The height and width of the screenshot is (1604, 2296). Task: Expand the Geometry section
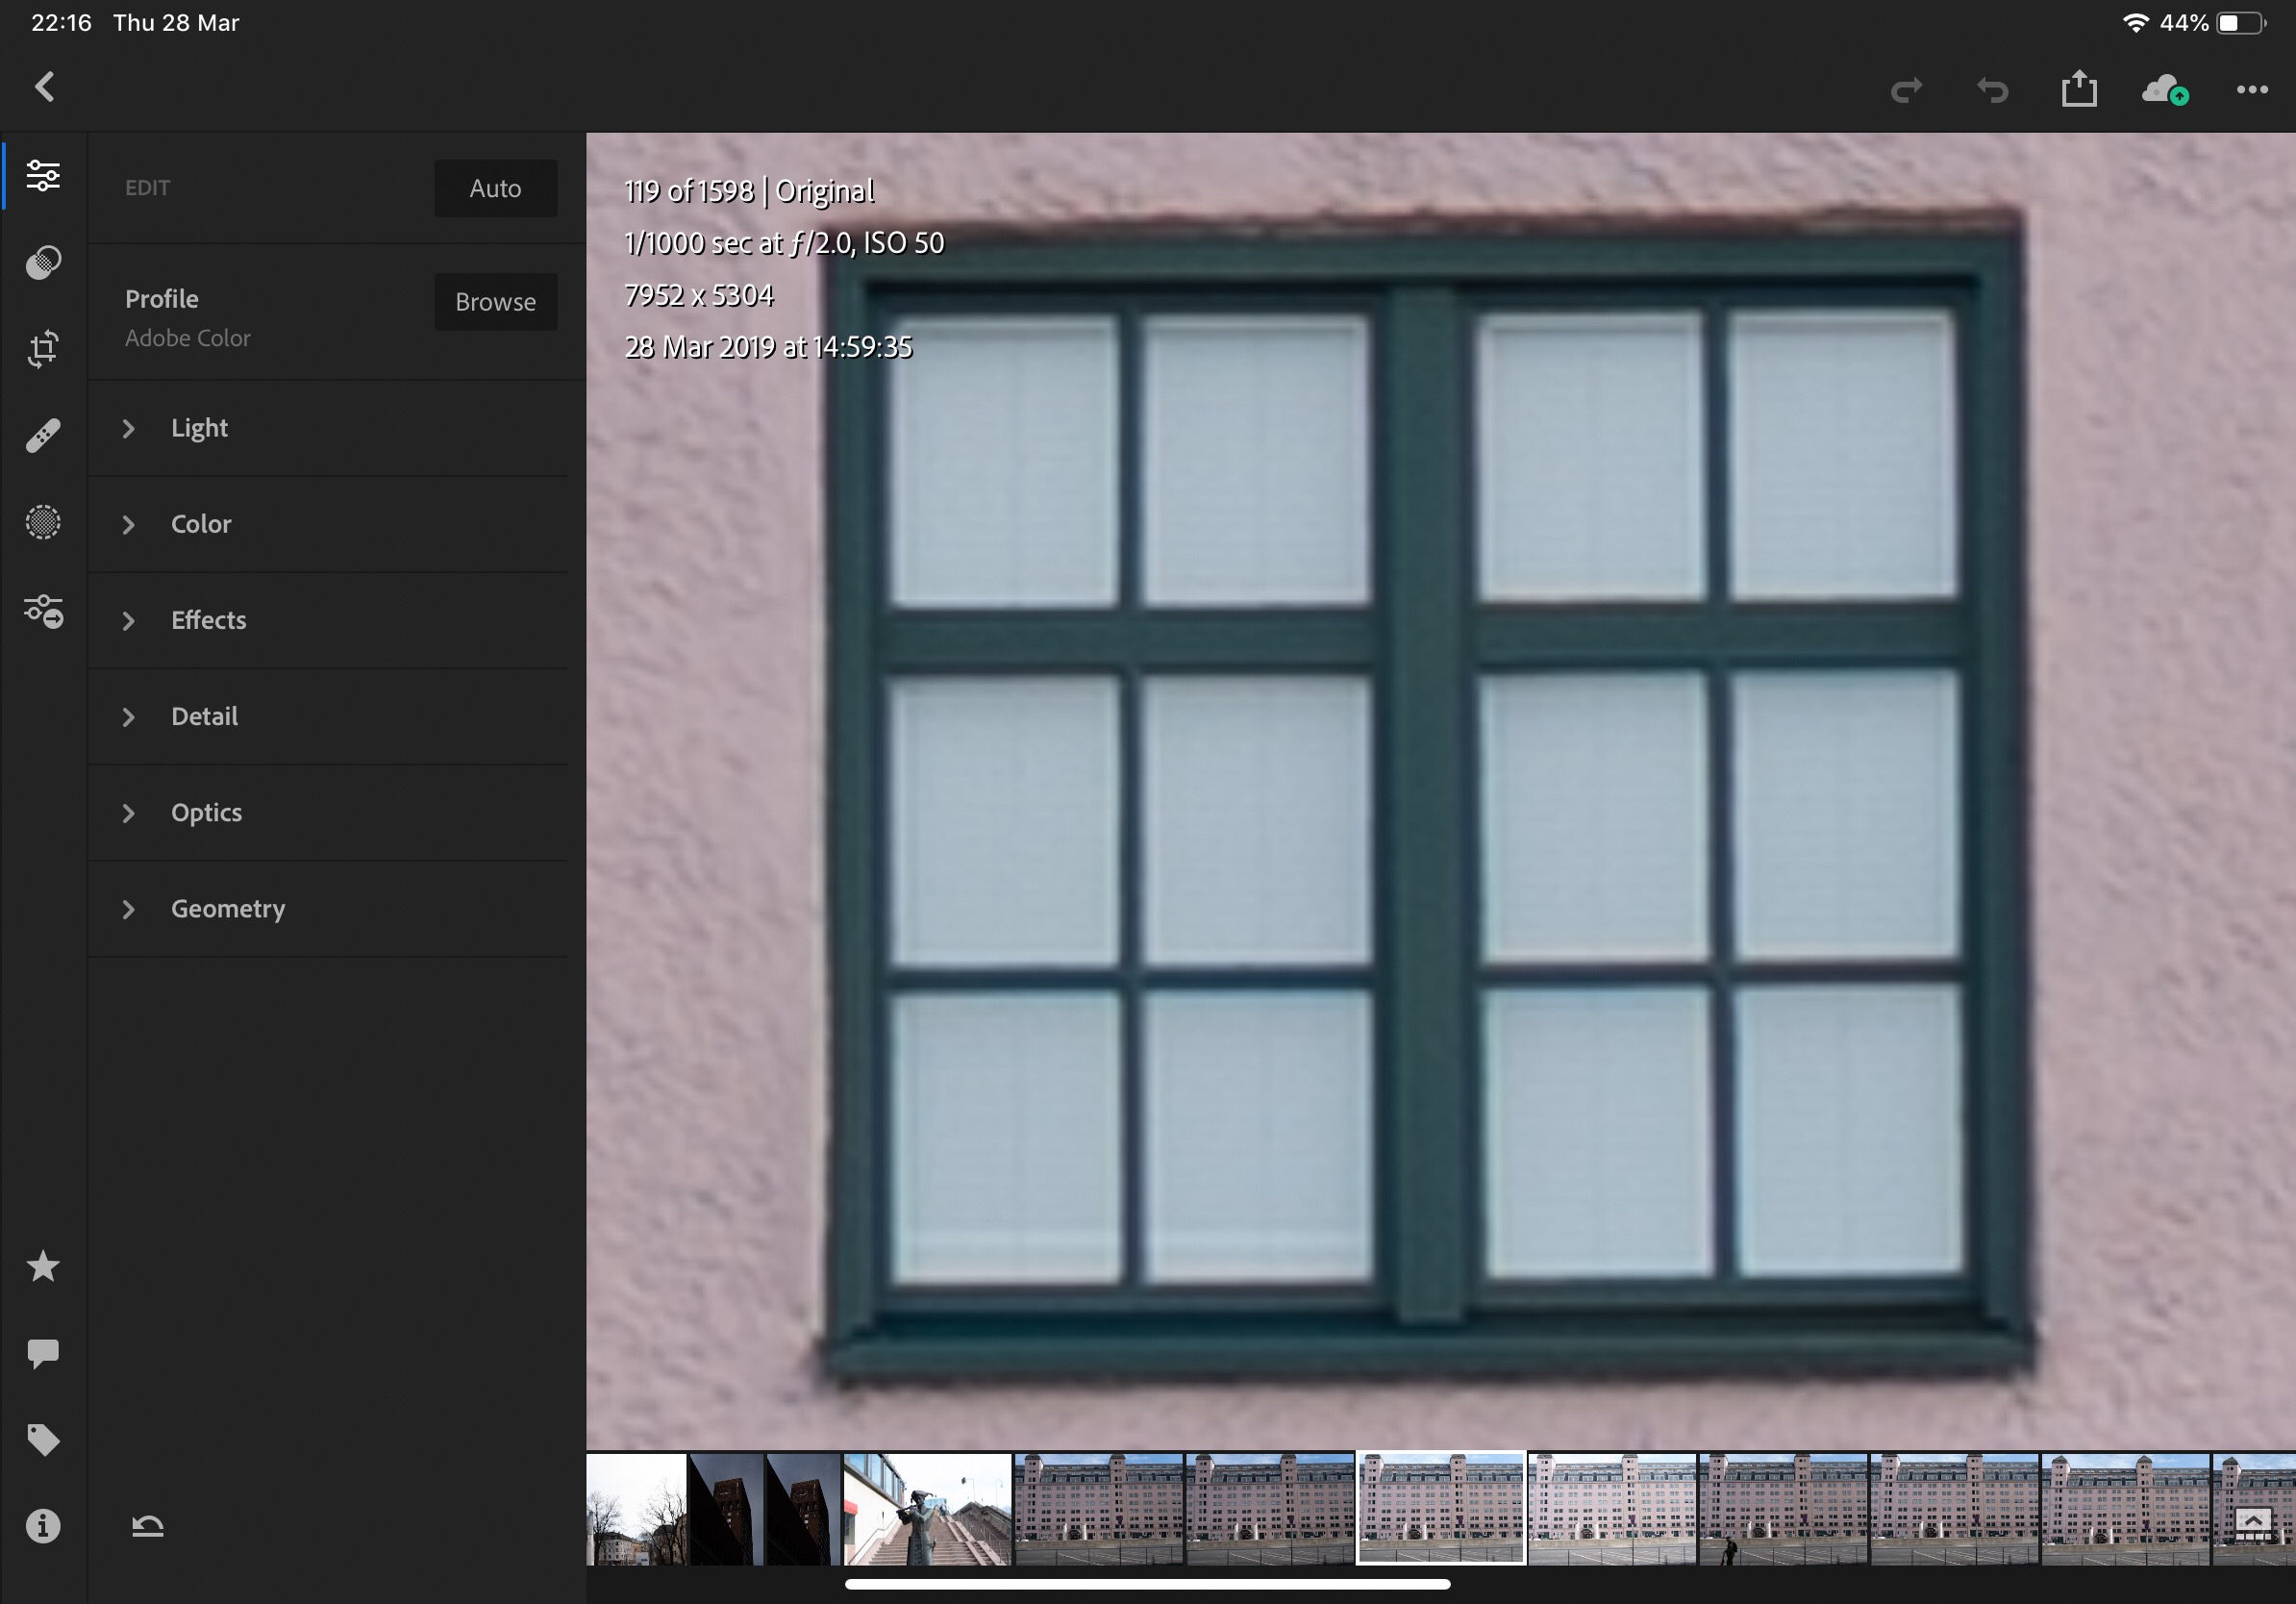[227, 909]
